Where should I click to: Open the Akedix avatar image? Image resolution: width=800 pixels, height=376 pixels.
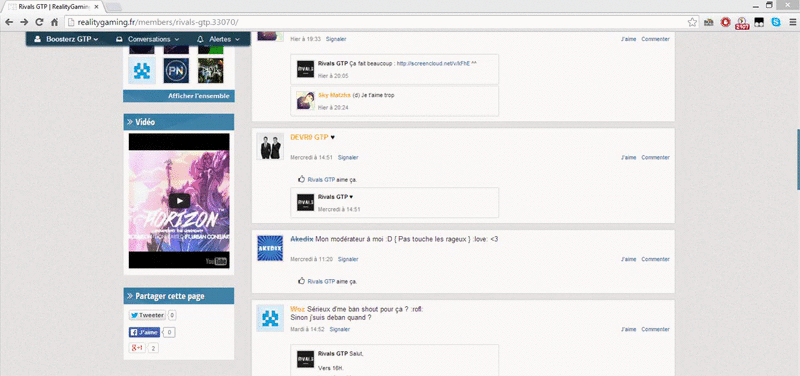[270, 248]
